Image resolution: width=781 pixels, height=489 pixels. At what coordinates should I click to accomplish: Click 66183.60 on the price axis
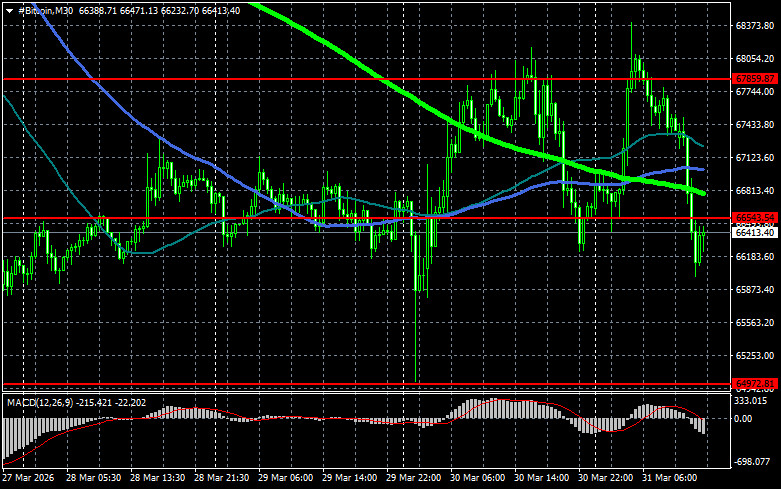[x=755, y=256]
